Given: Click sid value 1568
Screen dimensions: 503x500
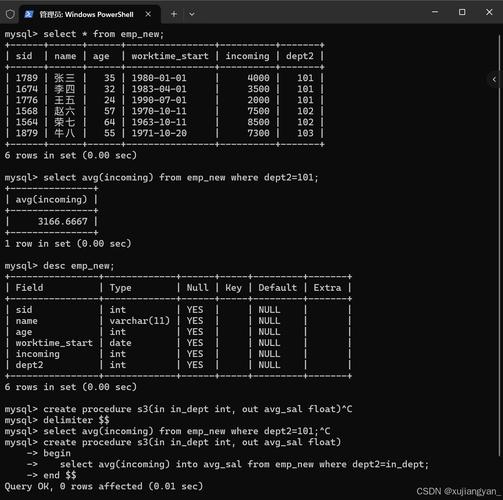Looking at the screenshot, I should (x=27, y=111).
